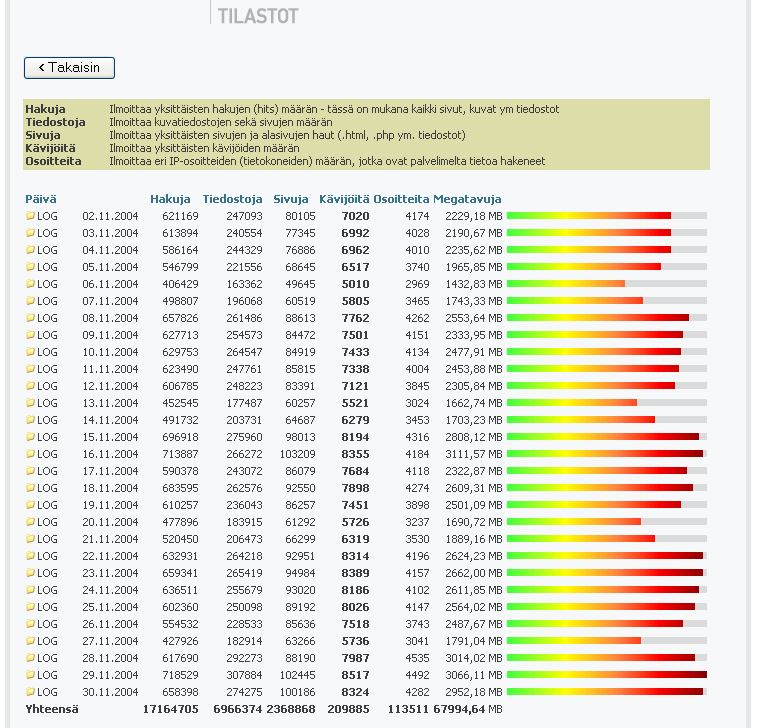
Task: Open LOG folder icon for 09.11.2004
Action: pyautogui.click(x=30, y=335)
